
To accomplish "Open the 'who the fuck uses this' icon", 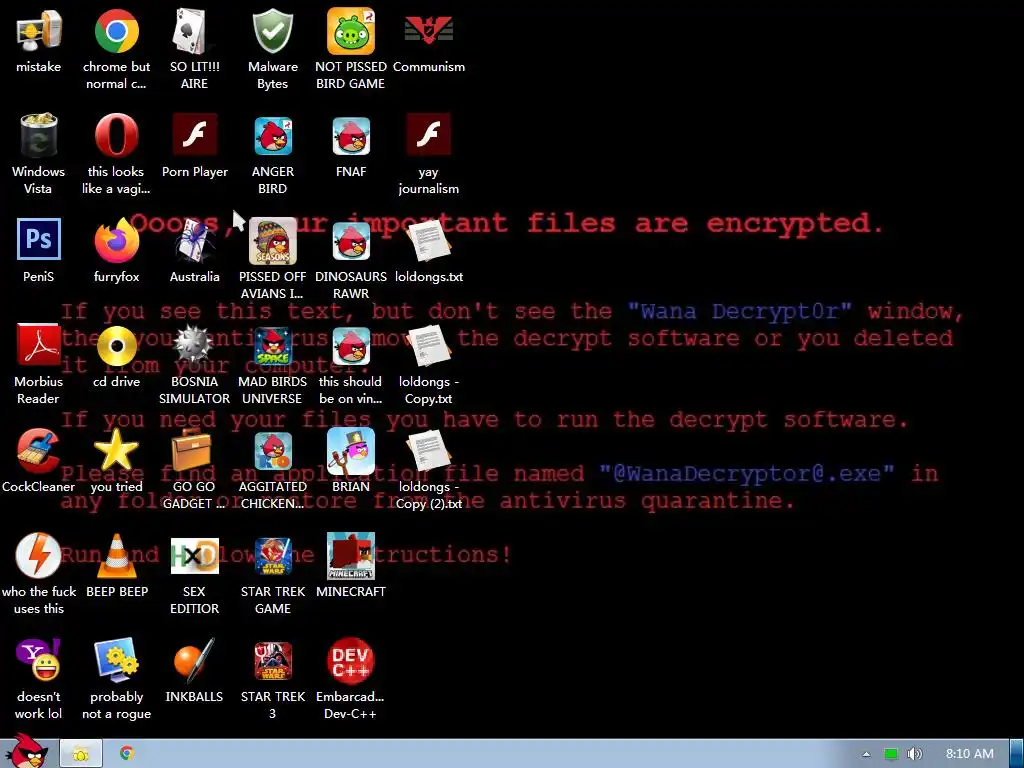I will click(39, 556).
